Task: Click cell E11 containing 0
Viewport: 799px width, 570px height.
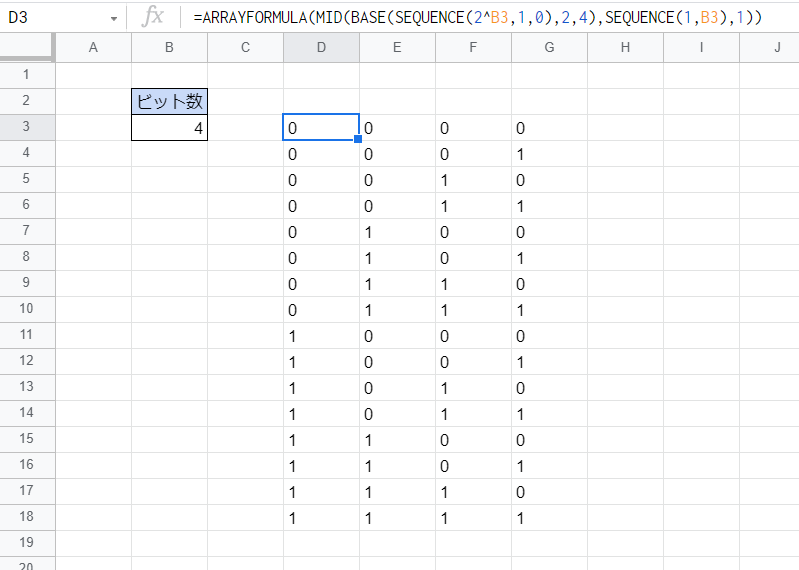Action: pos(397,335)
